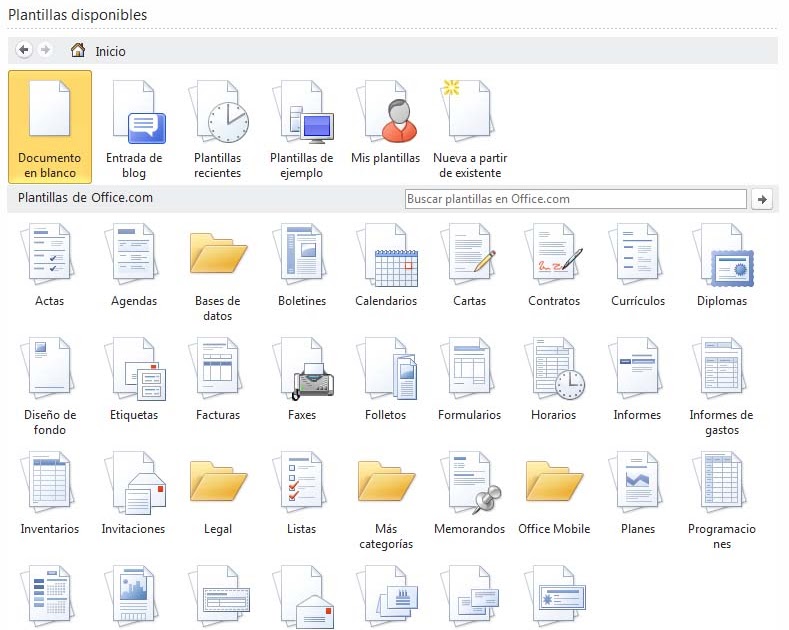The width and height of the screenshot is (789, 630).
Task: Open the Invitaciones template category
Action: 134,493
